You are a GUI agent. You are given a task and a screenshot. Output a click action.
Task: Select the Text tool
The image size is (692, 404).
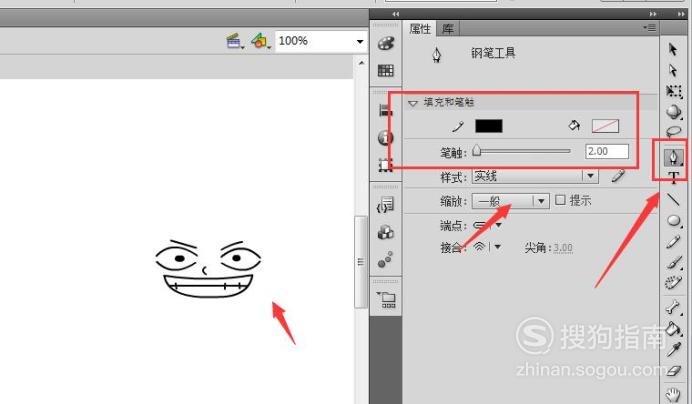673,177
